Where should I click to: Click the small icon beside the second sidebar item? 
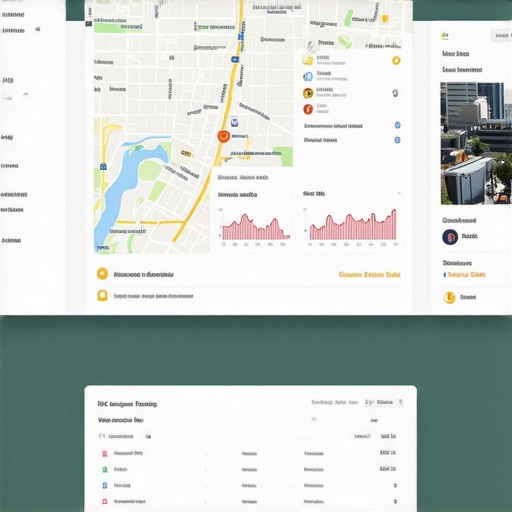coord(38,29)
